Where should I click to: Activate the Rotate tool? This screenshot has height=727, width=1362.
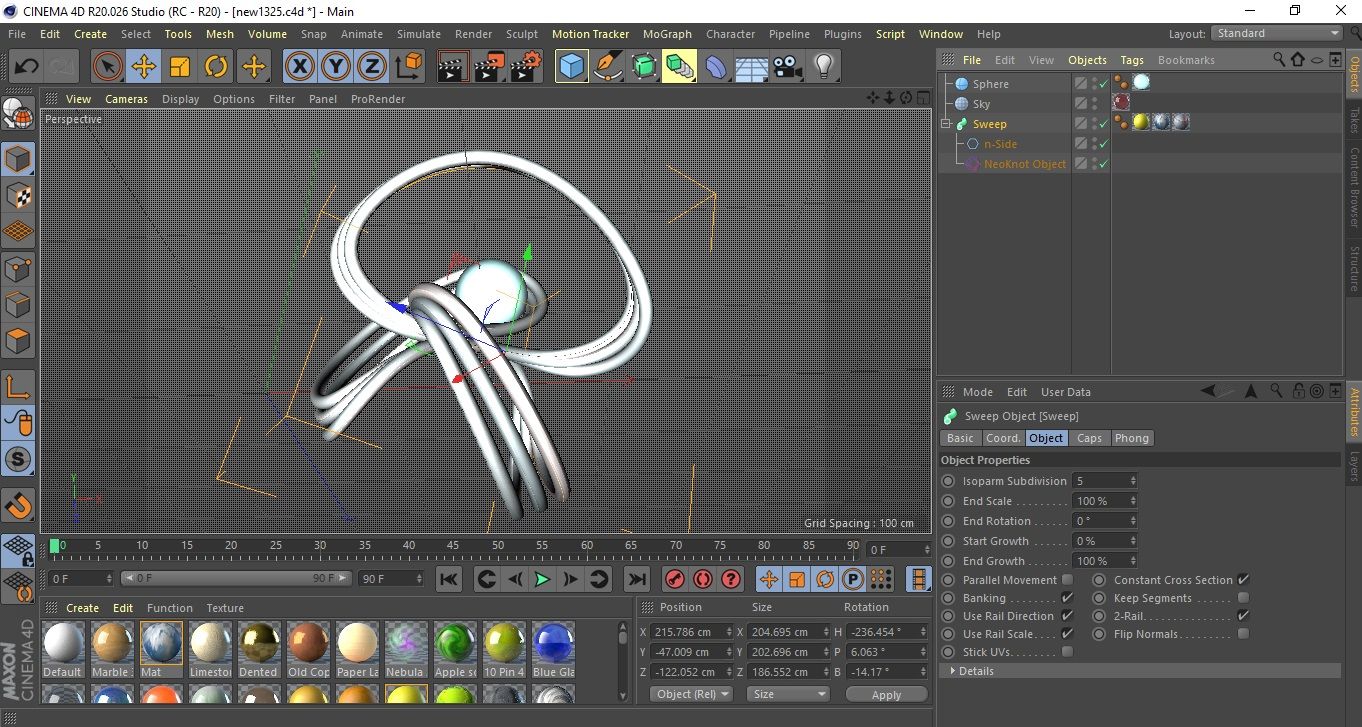[x=216, y=67]
